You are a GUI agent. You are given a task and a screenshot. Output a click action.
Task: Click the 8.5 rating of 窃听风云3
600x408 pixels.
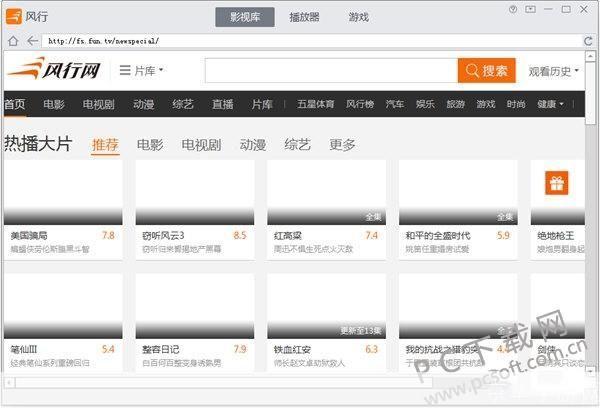pyautogui.click(x=240, y=235)
